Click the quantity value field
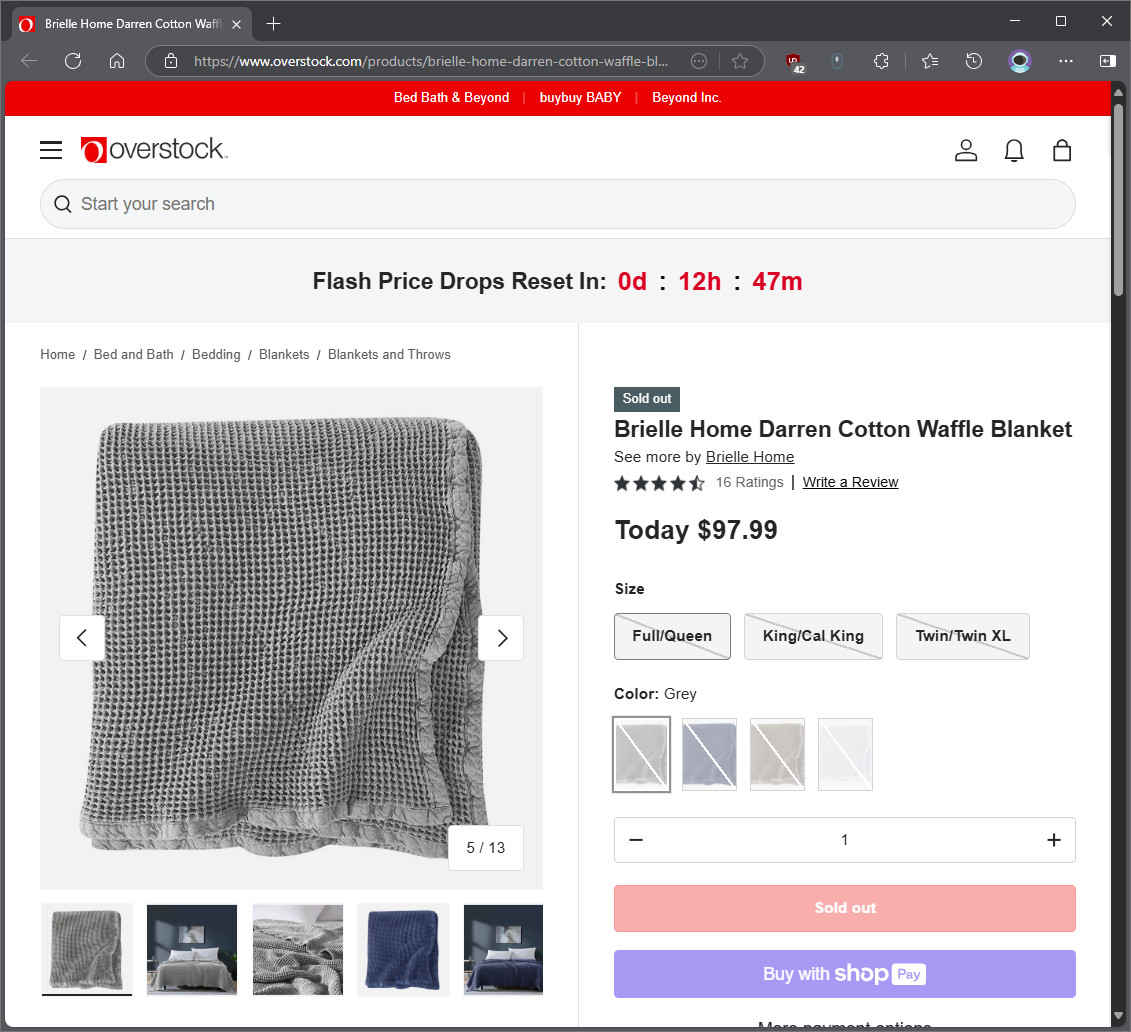 [844, 839]
